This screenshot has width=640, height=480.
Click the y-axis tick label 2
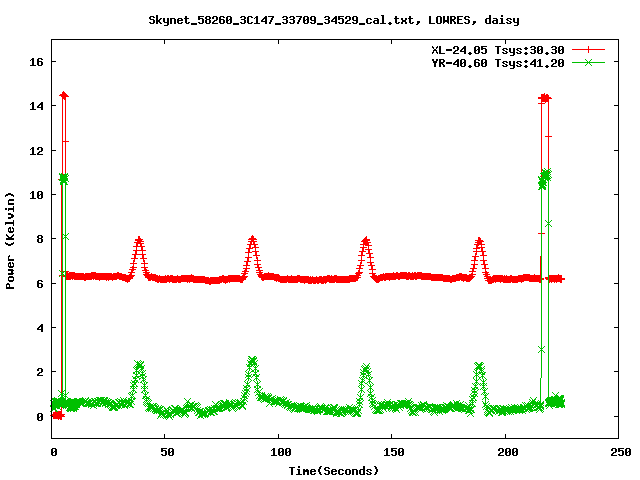click(40, 372)
